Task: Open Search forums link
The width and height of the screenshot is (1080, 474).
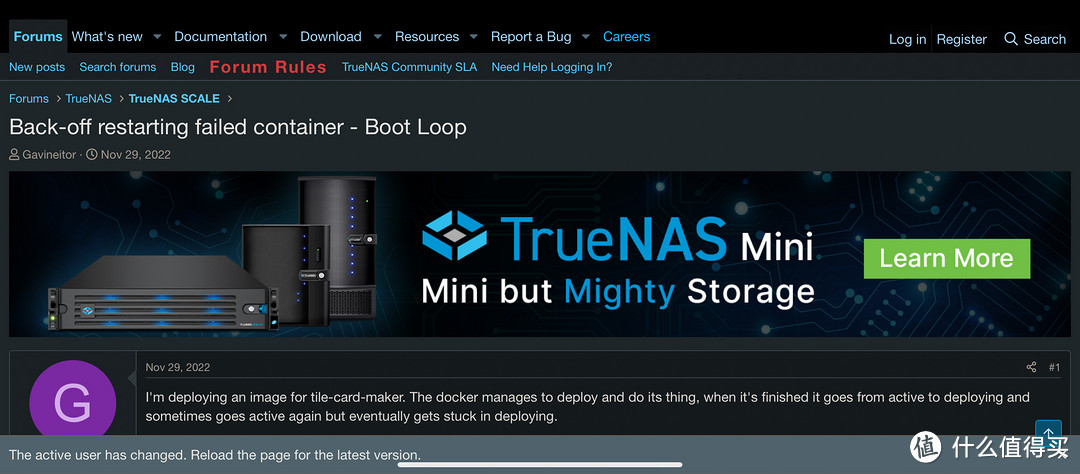Action: (x=118, y=67)
